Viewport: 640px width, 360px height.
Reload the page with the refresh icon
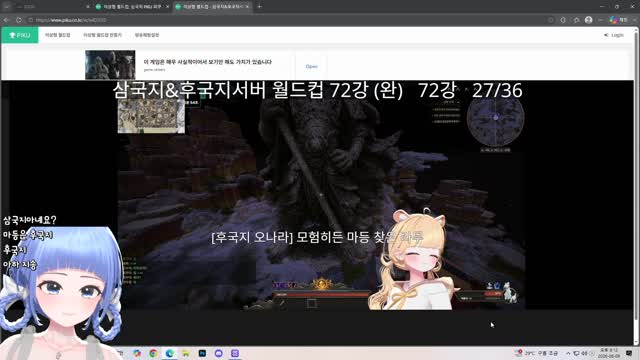click(x=19, y=20)
